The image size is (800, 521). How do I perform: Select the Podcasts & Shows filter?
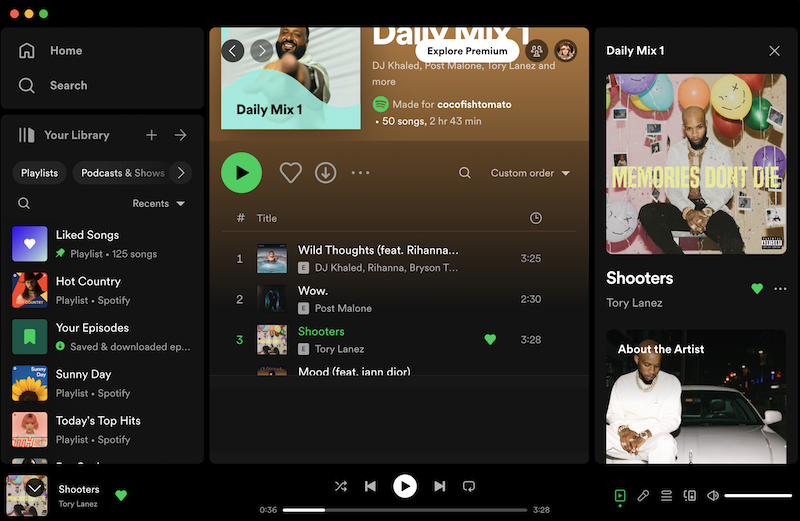(122, 173)
